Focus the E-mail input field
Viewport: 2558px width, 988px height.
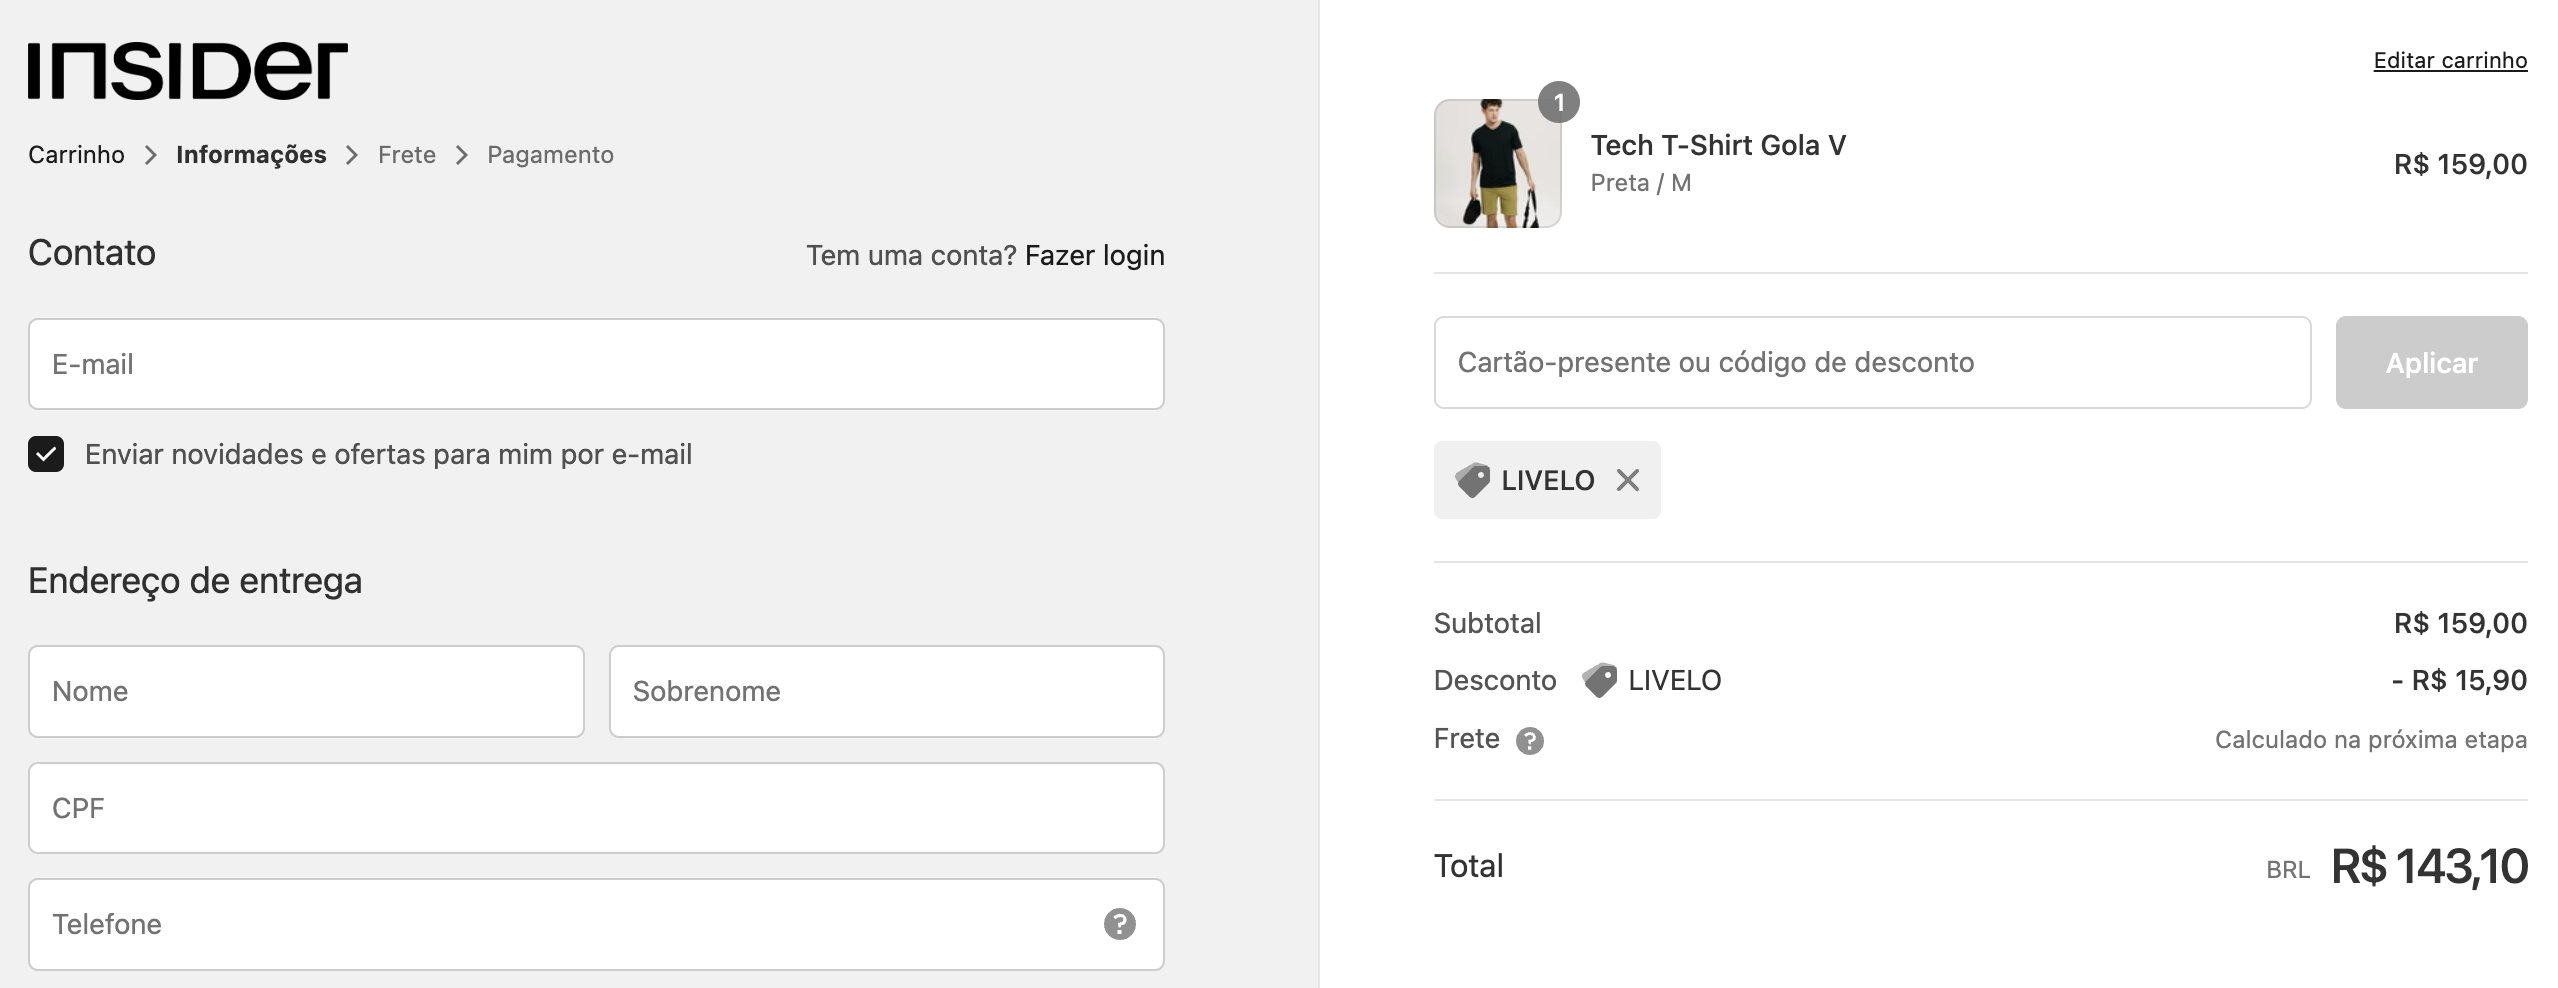pyautogui.click(x=596, y=364)
